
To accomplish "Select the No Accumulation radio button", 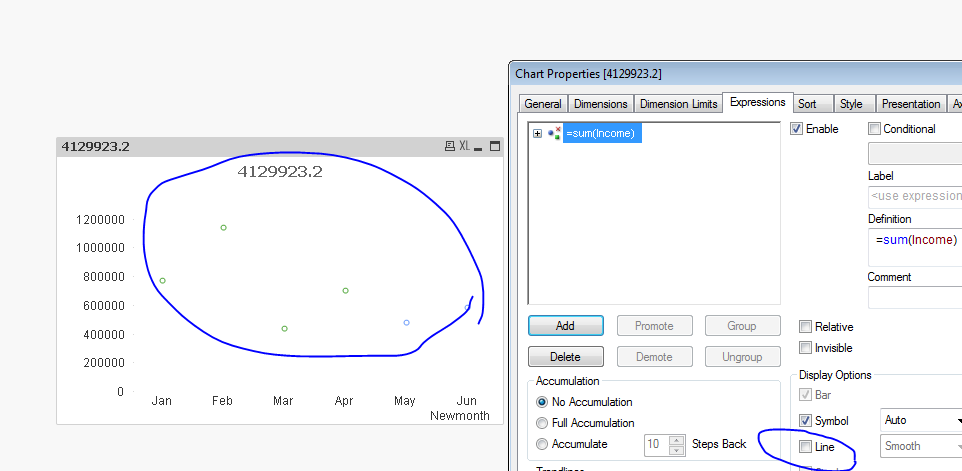I will [542, 402].
